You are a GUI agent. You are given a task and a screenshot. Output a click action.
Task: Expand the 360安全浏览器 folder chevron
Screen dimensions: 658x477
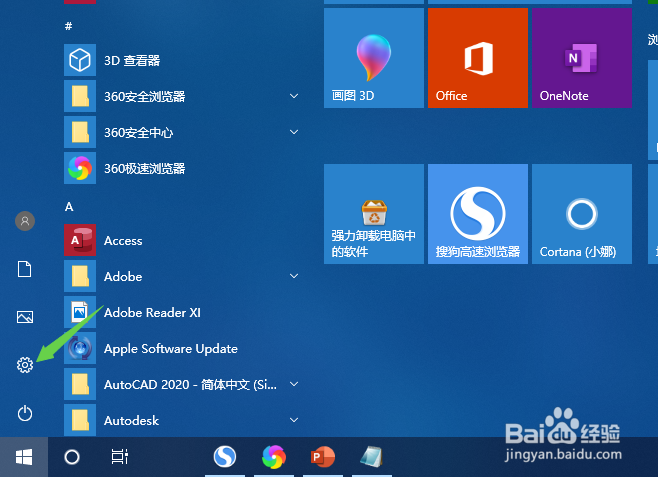tap(294, 96)
